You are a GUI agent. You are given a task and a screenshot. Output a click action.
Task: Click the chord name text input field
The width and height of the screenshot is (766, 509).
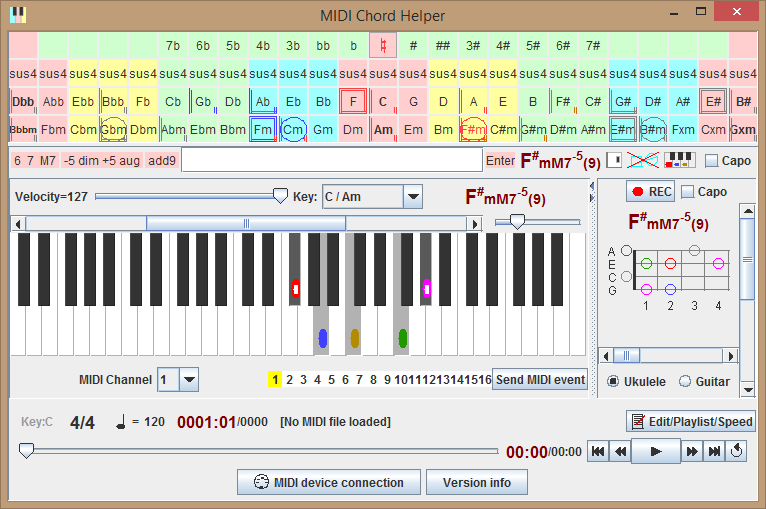(332, 160)
